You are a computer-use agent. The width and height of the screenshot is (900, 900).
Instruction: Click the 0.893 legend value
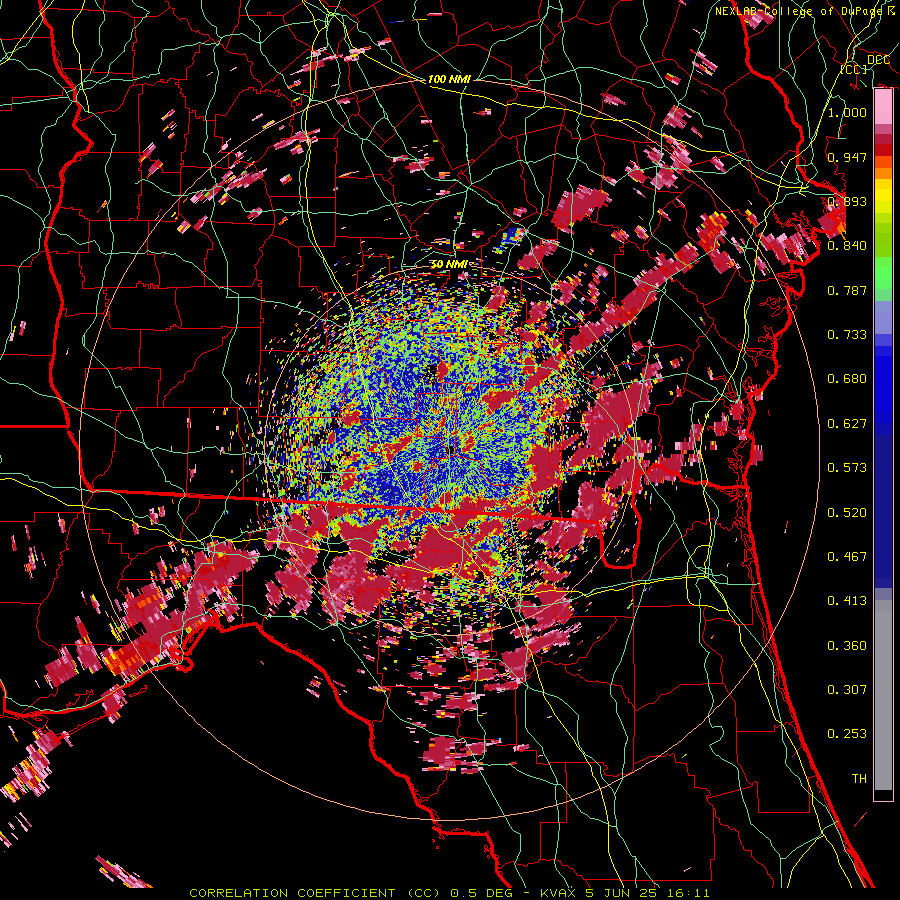847,201
